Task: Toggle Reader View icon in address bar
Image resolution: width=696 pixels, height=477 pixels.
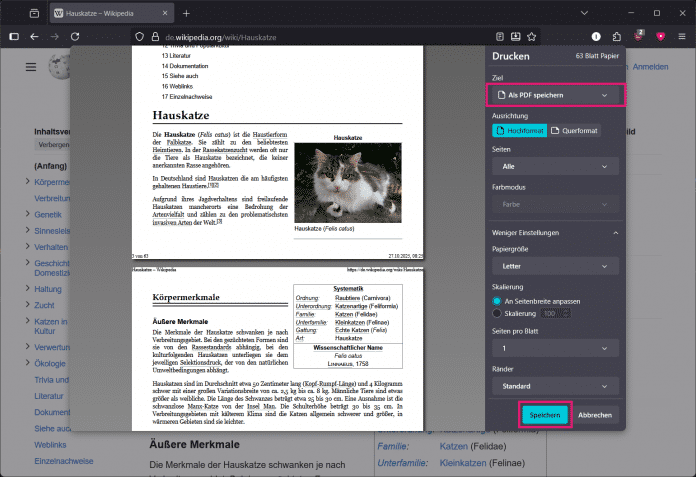Action: pyautogui.click(x=500, y=37)
